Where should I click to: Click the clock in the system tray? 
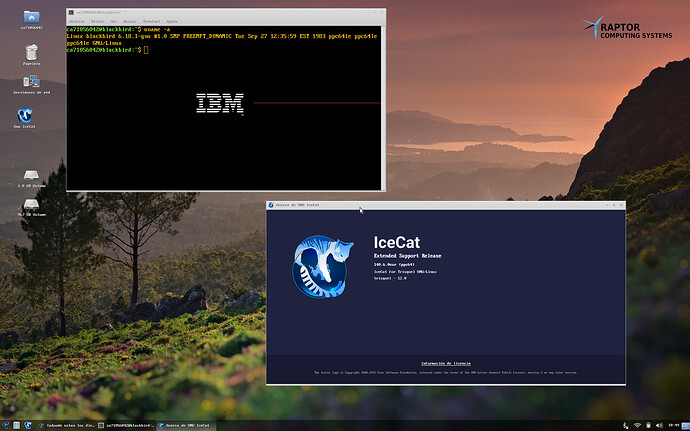coord(673,425)
